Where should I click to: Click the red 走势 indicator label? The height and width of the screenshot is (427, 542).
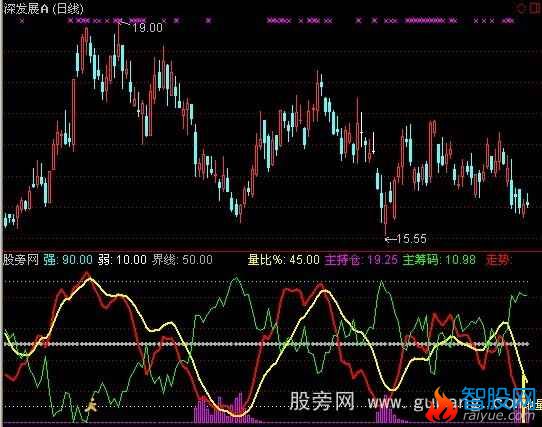pos(498,260)
